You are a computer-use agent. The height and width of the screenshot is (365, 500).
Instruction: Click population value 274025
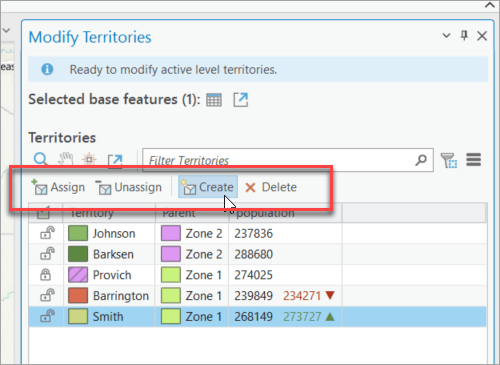pyautogui.click(x=254, y=275)
